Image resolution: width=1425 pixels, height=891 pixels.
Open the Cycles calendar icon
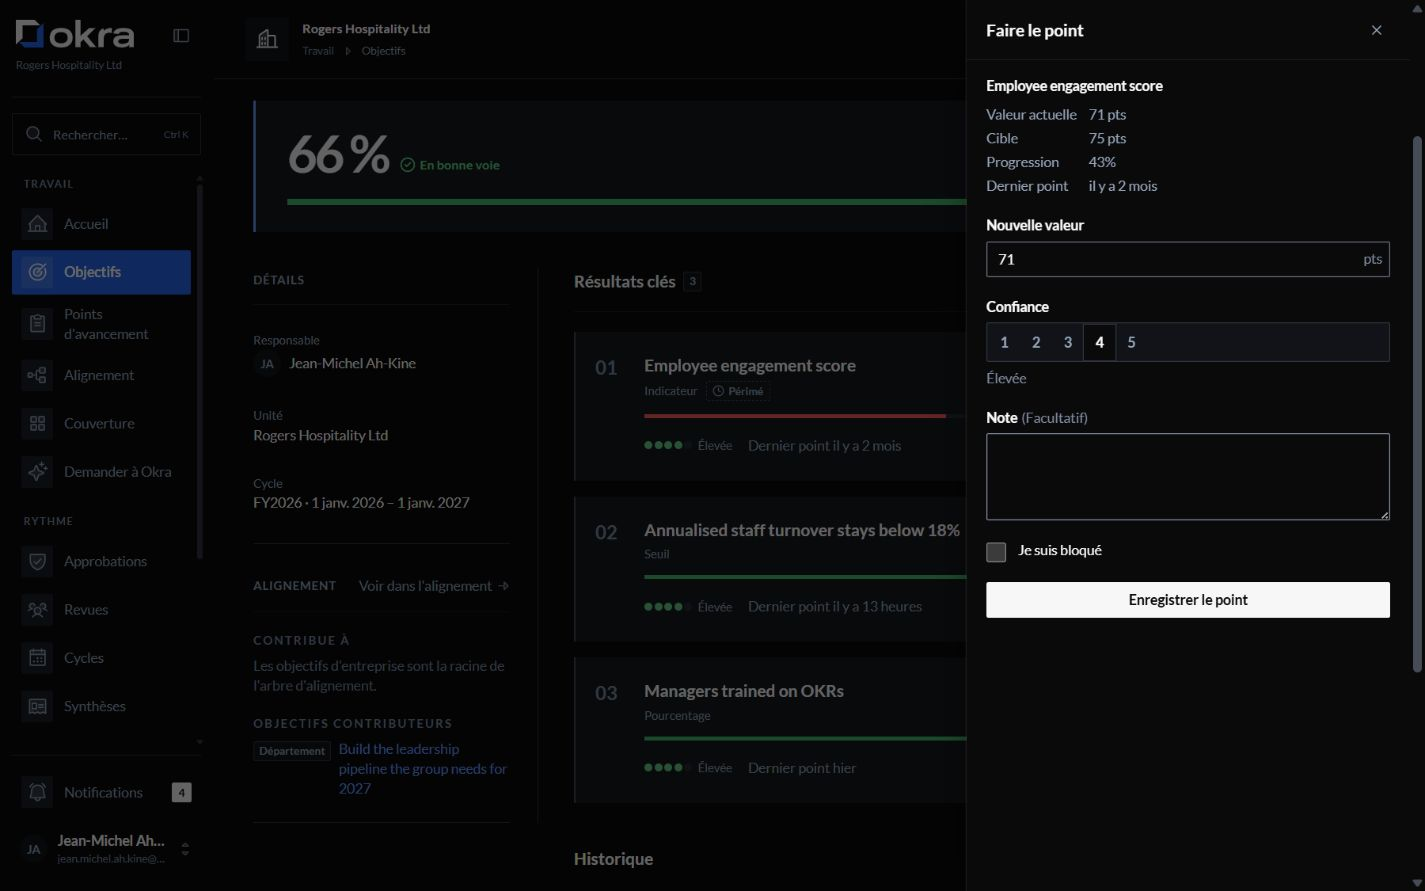pyautogui.click(x=37, y=658)
